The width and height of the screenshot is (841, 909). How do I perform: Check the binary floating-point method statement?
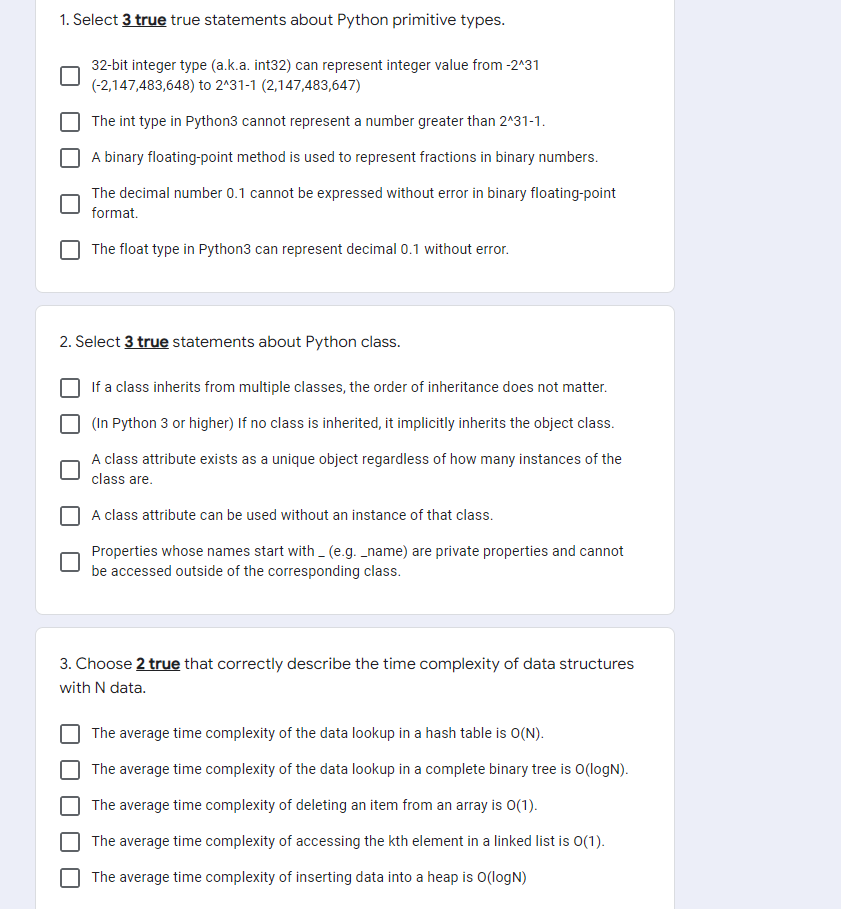point(69,157)
